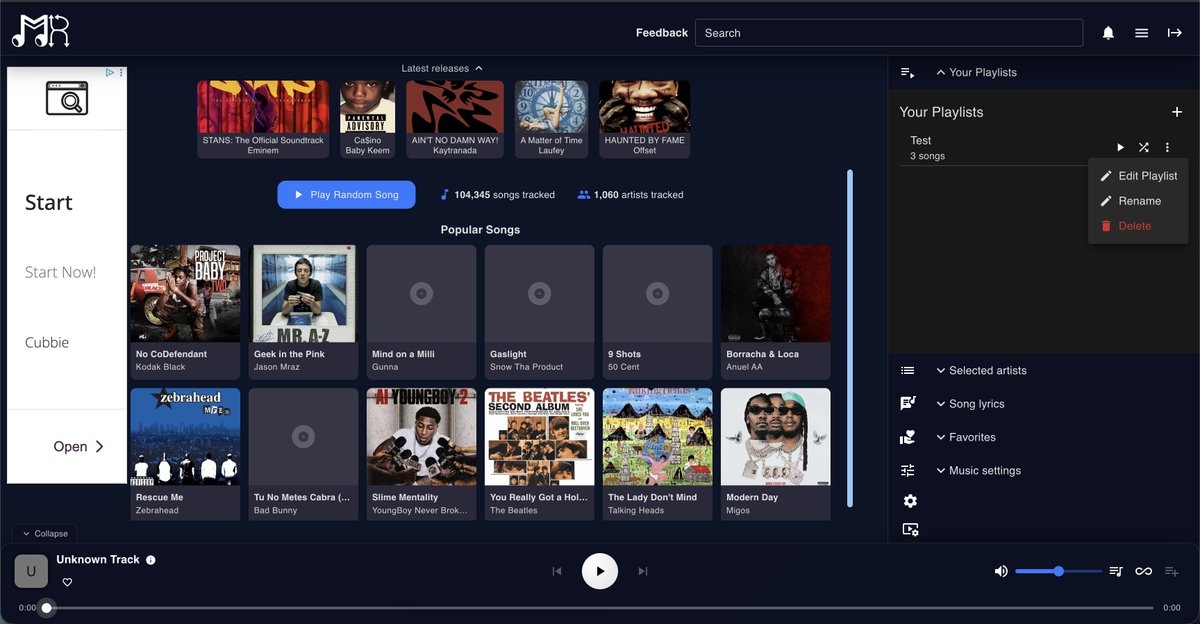Click the playlist queue icon beside Your Playlists

(908, 72)
